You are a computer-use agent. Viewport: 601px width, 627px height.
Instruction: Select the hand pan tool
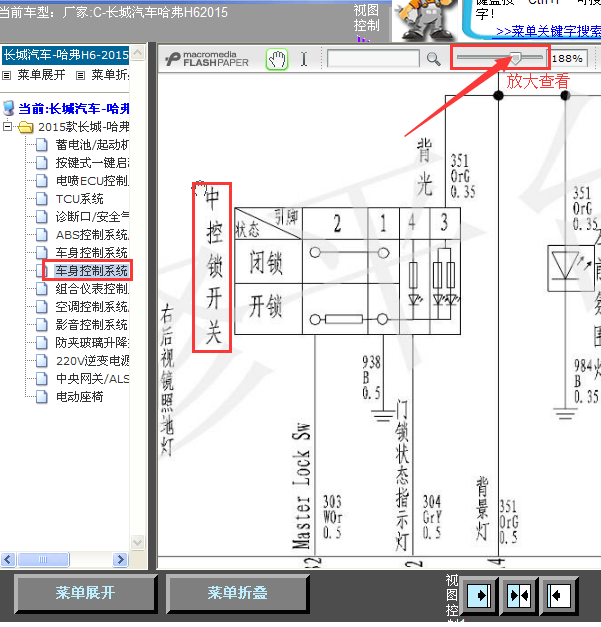(x=277, y=60)
